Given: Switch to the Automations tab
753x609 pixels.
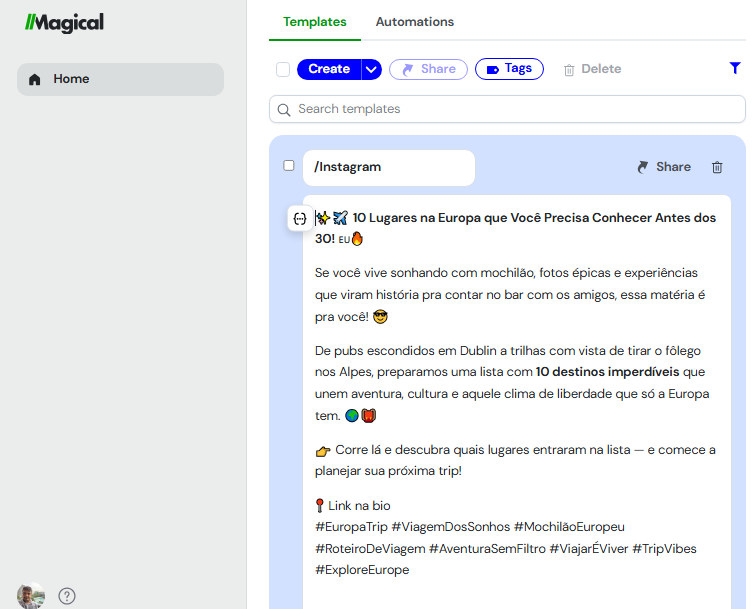Looking at the screenshot, I should tap(414, 22).
